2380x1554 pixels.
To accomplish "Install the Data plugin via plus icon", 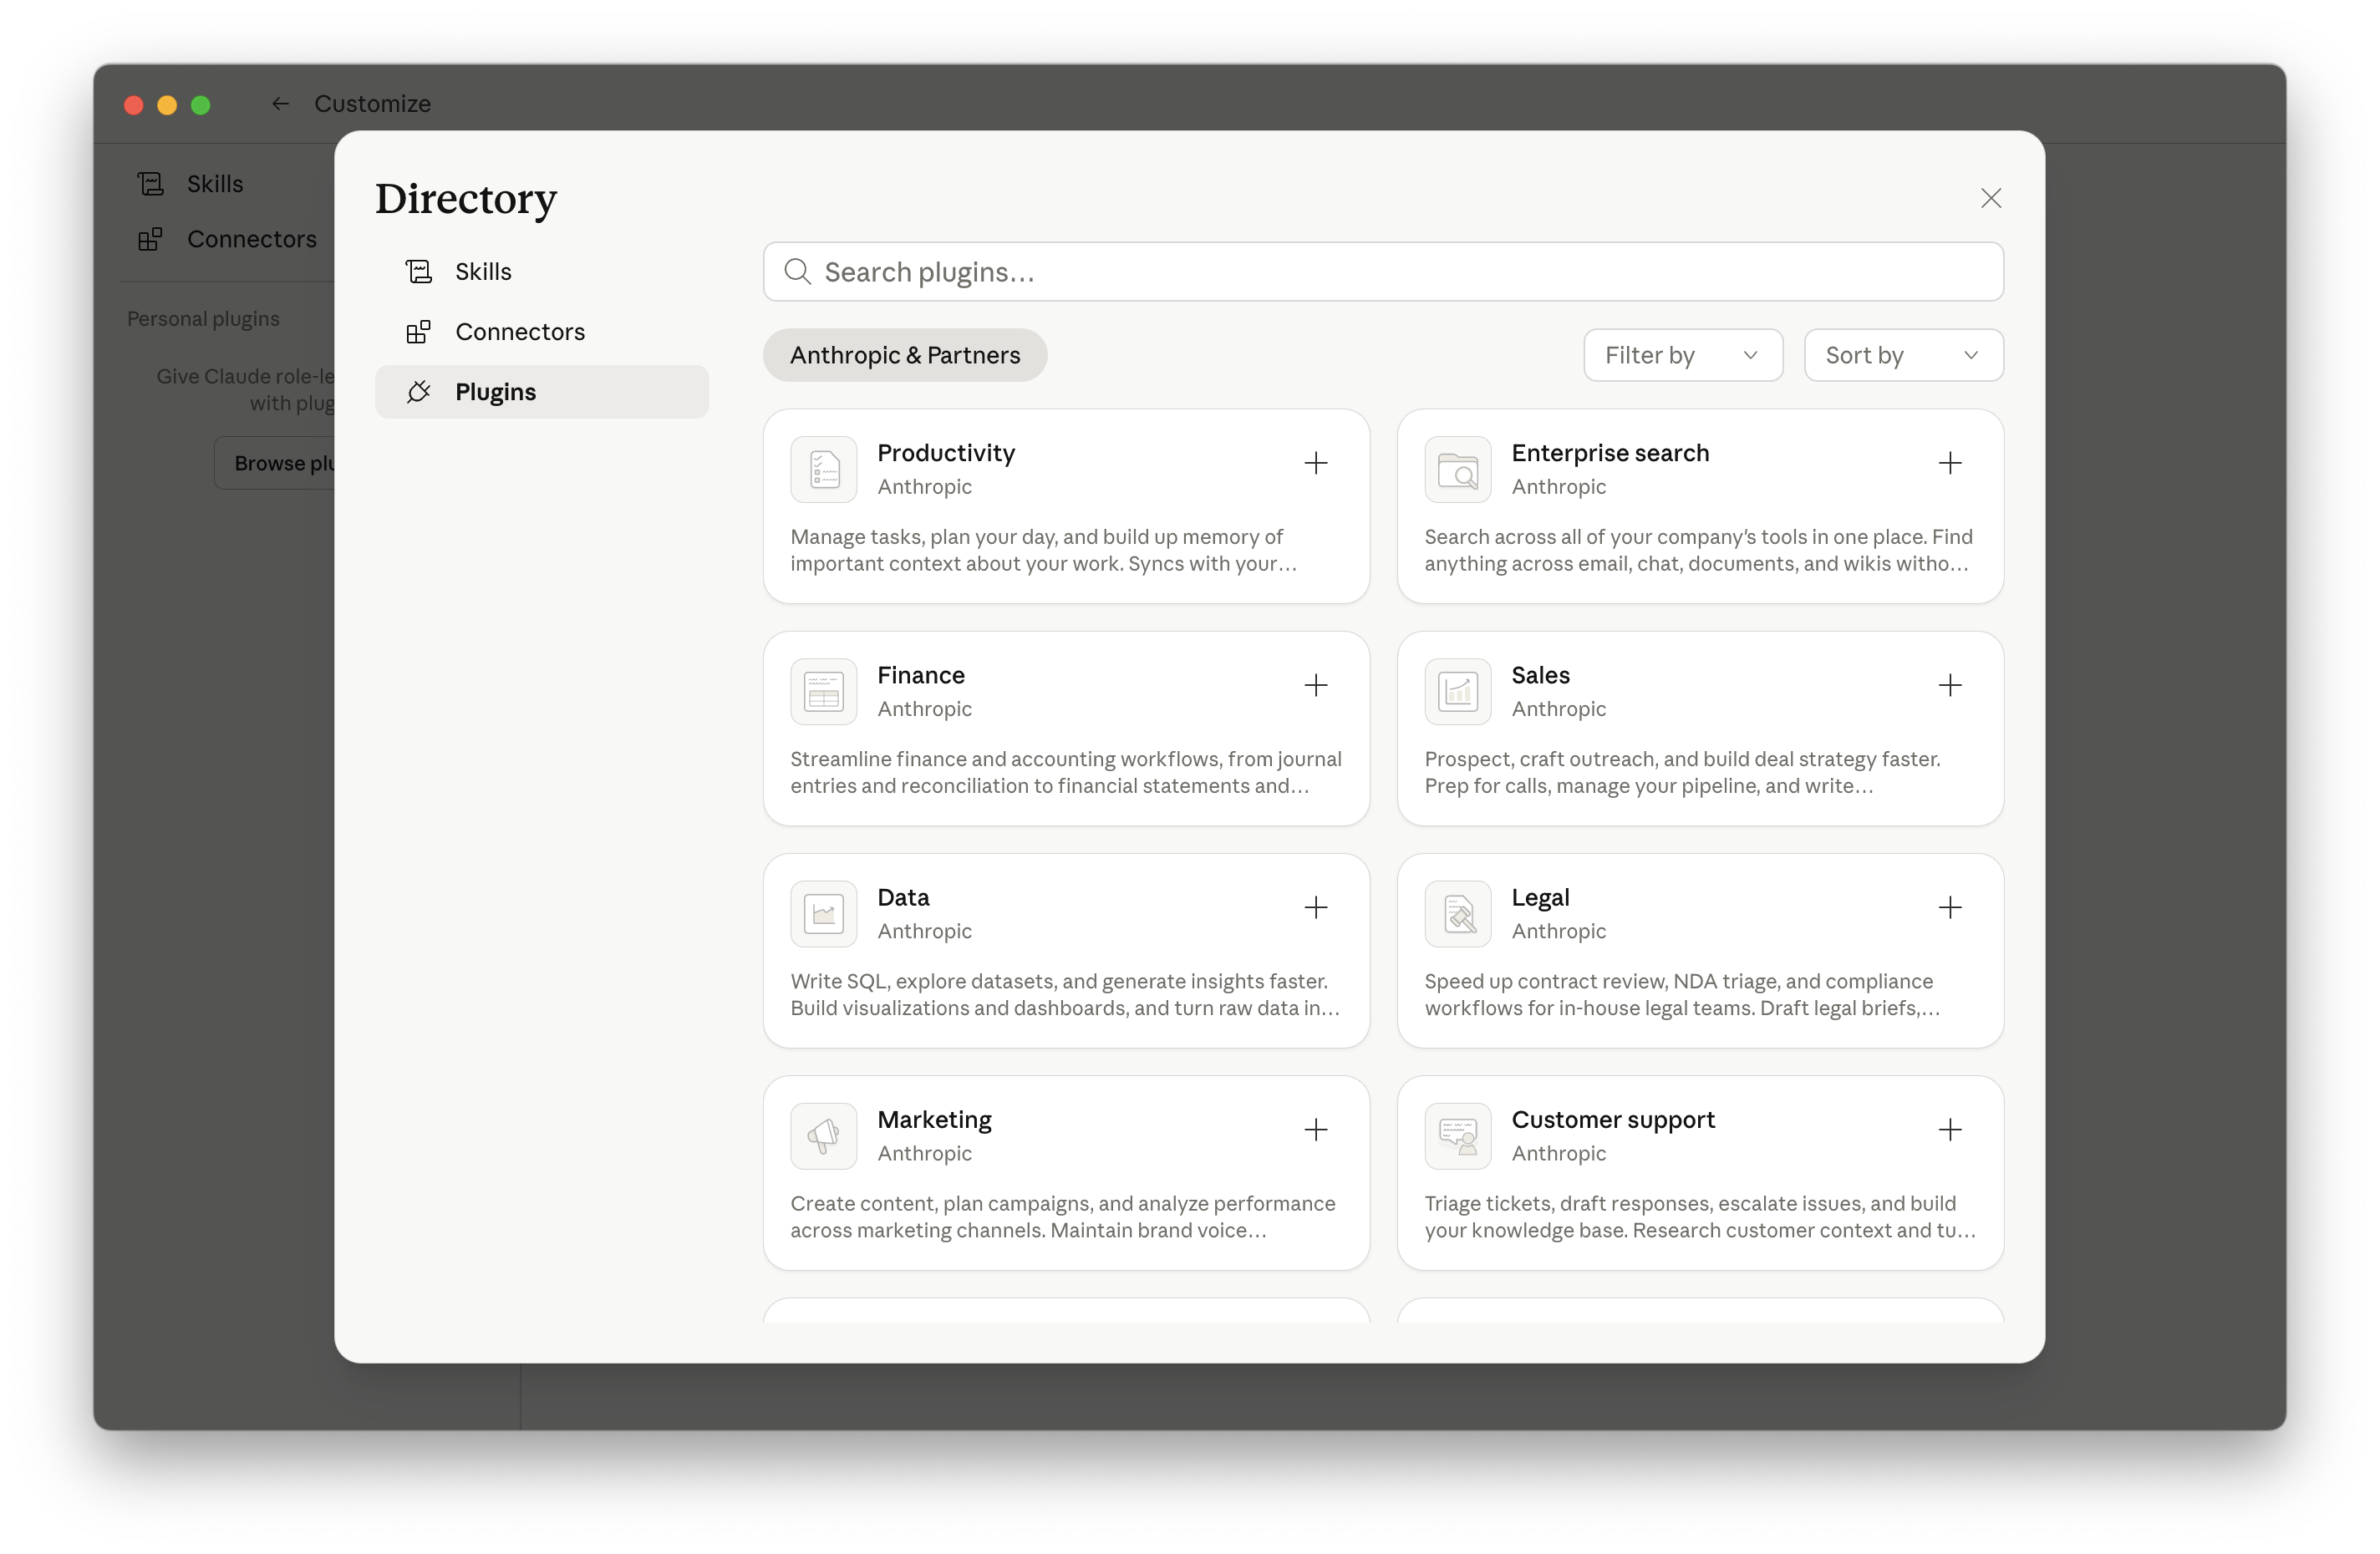I will [x=1315, y=907].
